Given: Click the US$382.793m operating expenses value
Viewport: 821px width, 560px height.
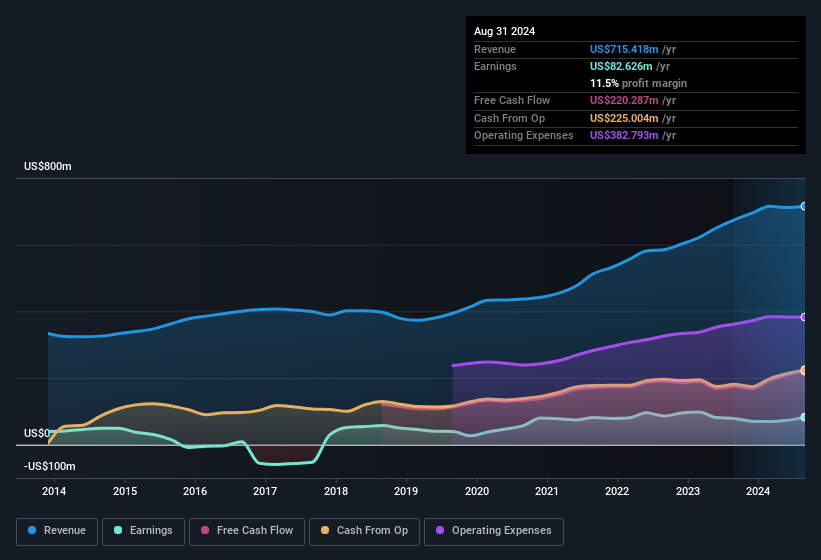Looking at the screenshot, I should point(624,135).
